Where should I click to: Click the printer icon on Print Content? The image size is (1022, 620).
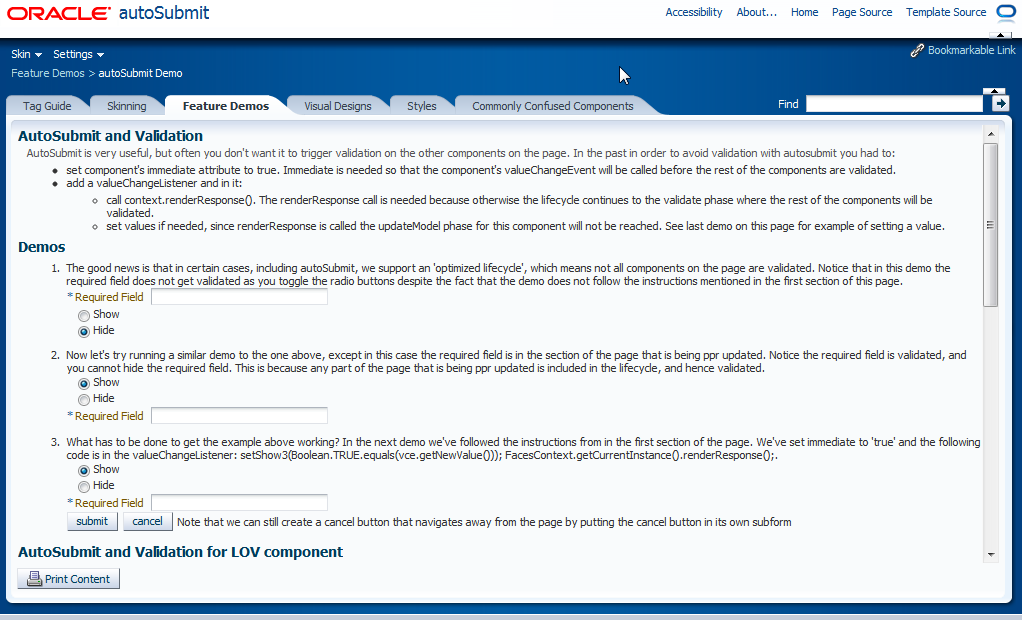click(35, 579)
